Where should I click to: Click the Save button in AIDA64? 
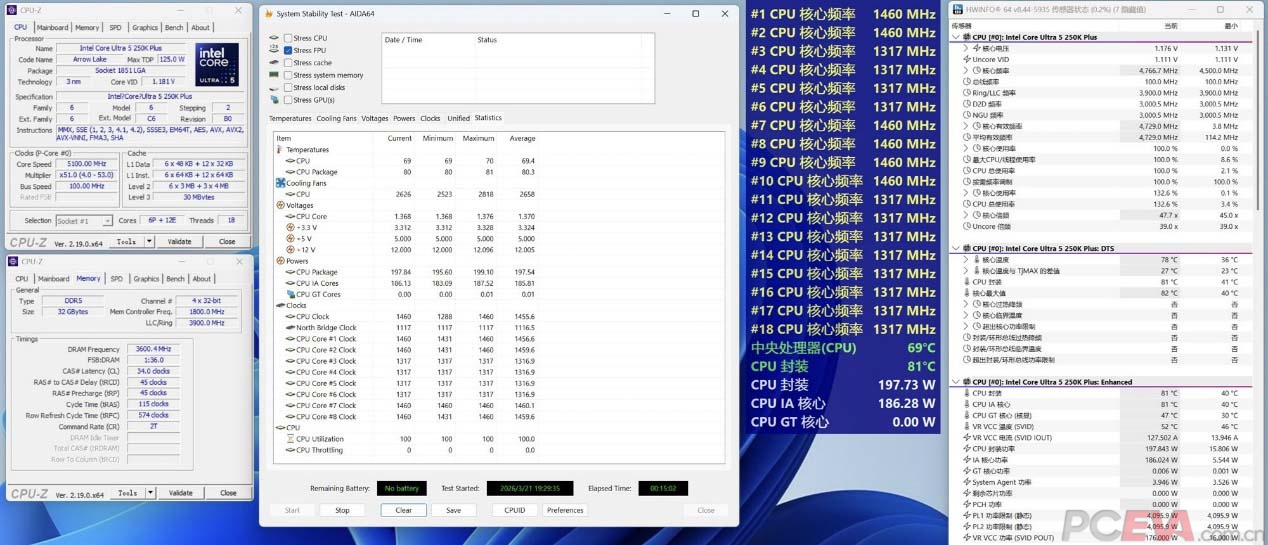tap(453, 510)
